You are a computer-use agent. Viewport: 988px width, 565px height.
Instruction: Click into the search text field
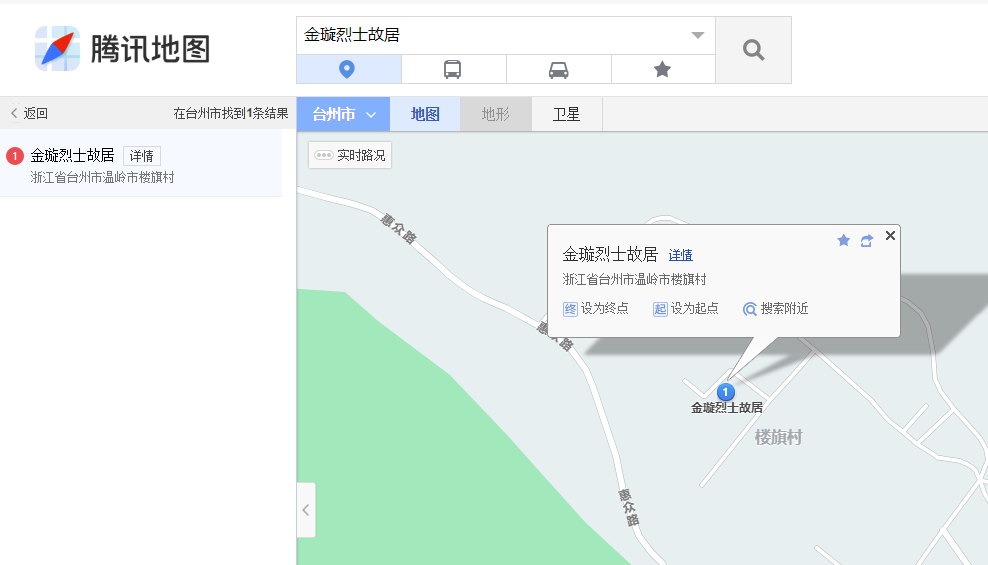490,35
